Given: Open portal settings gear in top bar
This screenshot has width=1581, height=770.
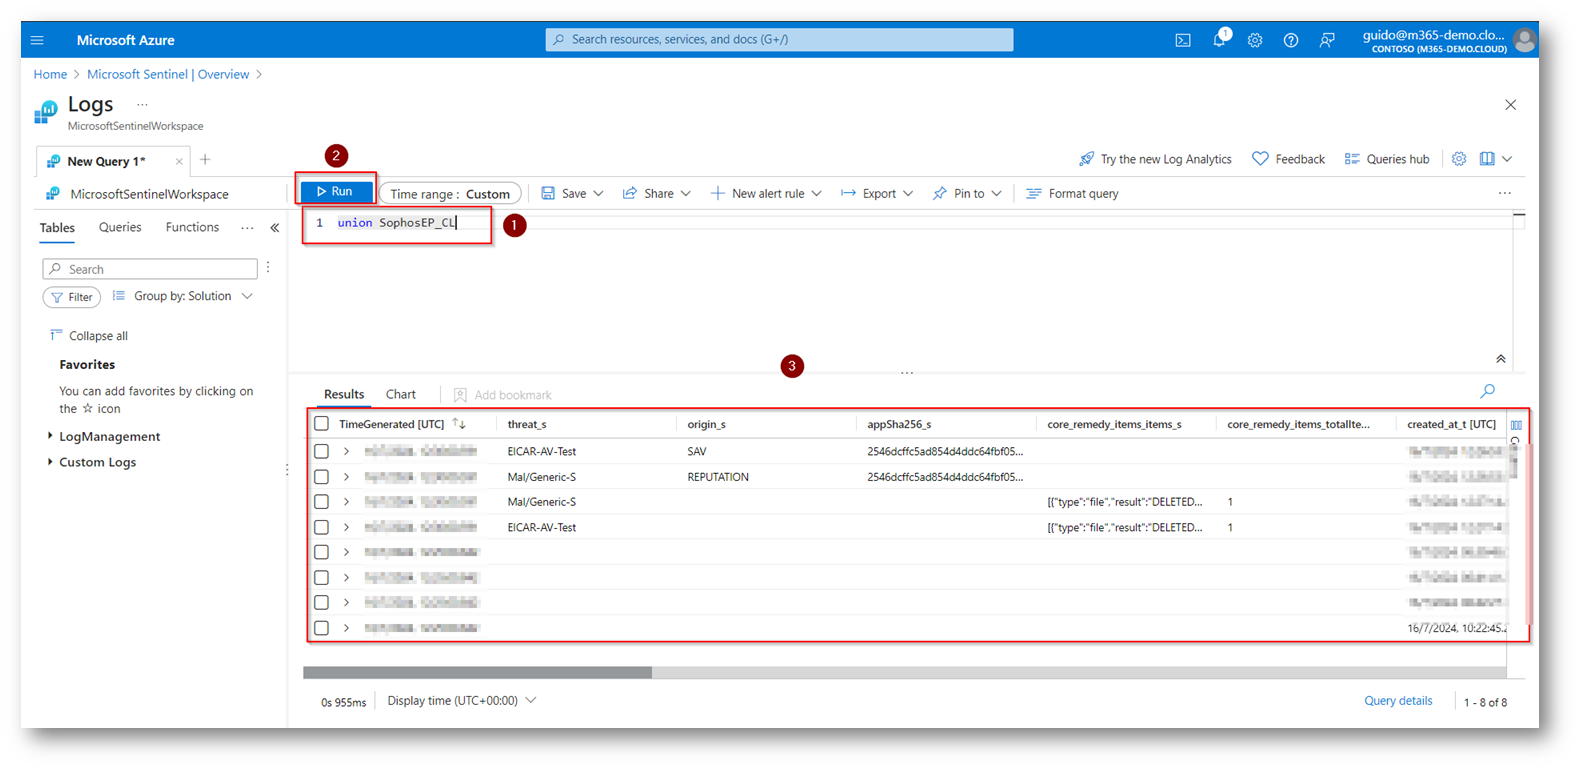Looking at the screenshot, I should point(1255,40).
